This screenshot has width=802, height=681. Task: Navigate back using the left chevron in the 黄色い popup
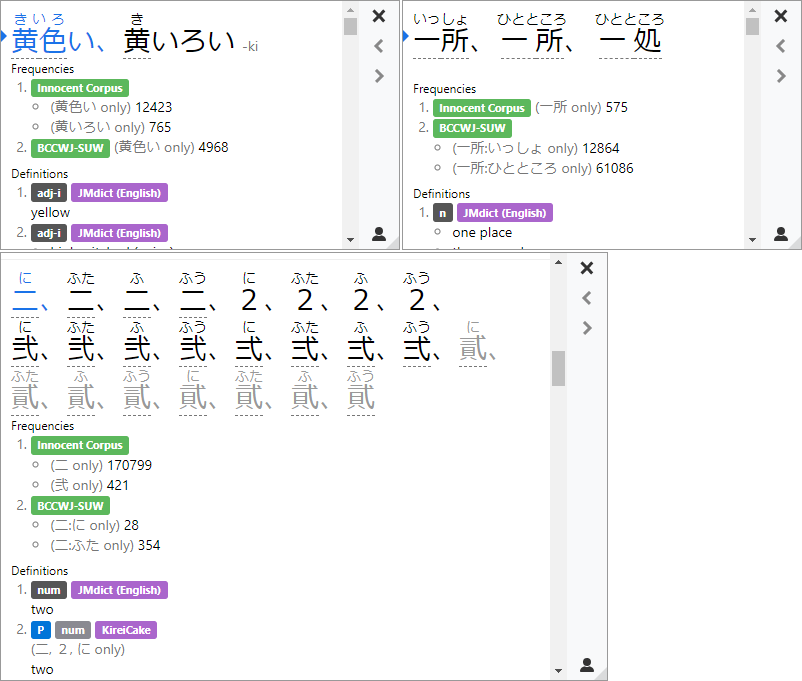click(x=378, y=45)
